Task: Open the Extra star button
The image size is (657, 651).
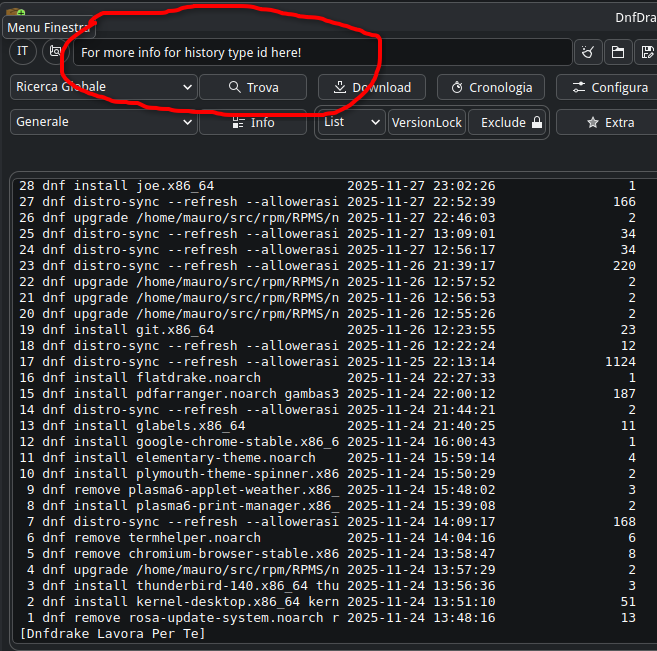Action: 609,122
